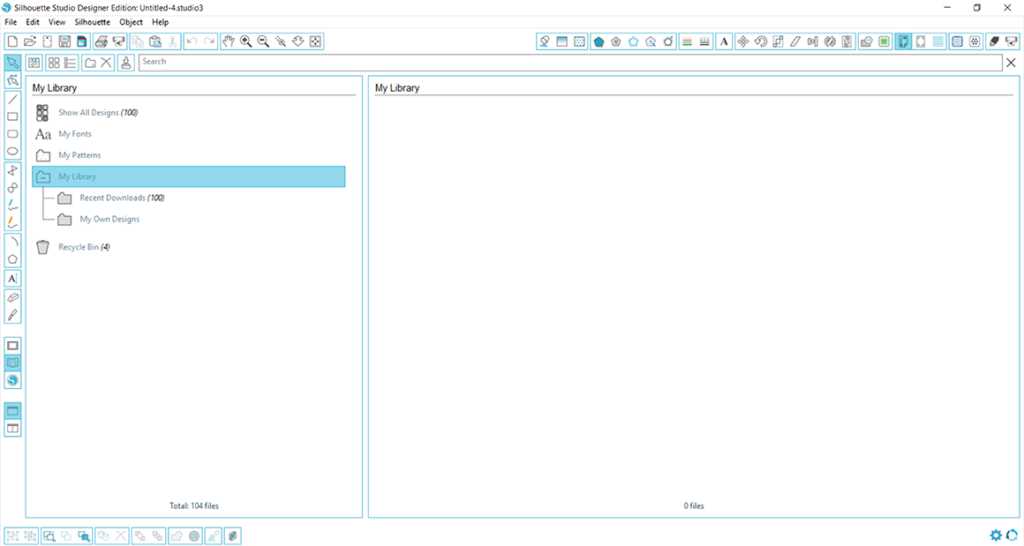
Task: Switch library to icon grid view
Action: 54,63
